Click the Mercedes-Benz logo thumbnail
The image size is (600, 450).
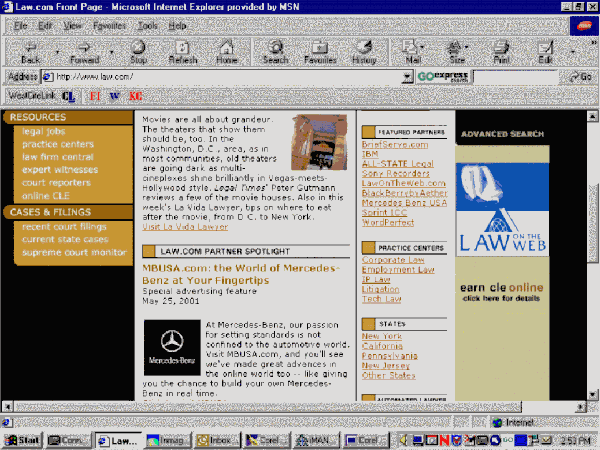171,348
